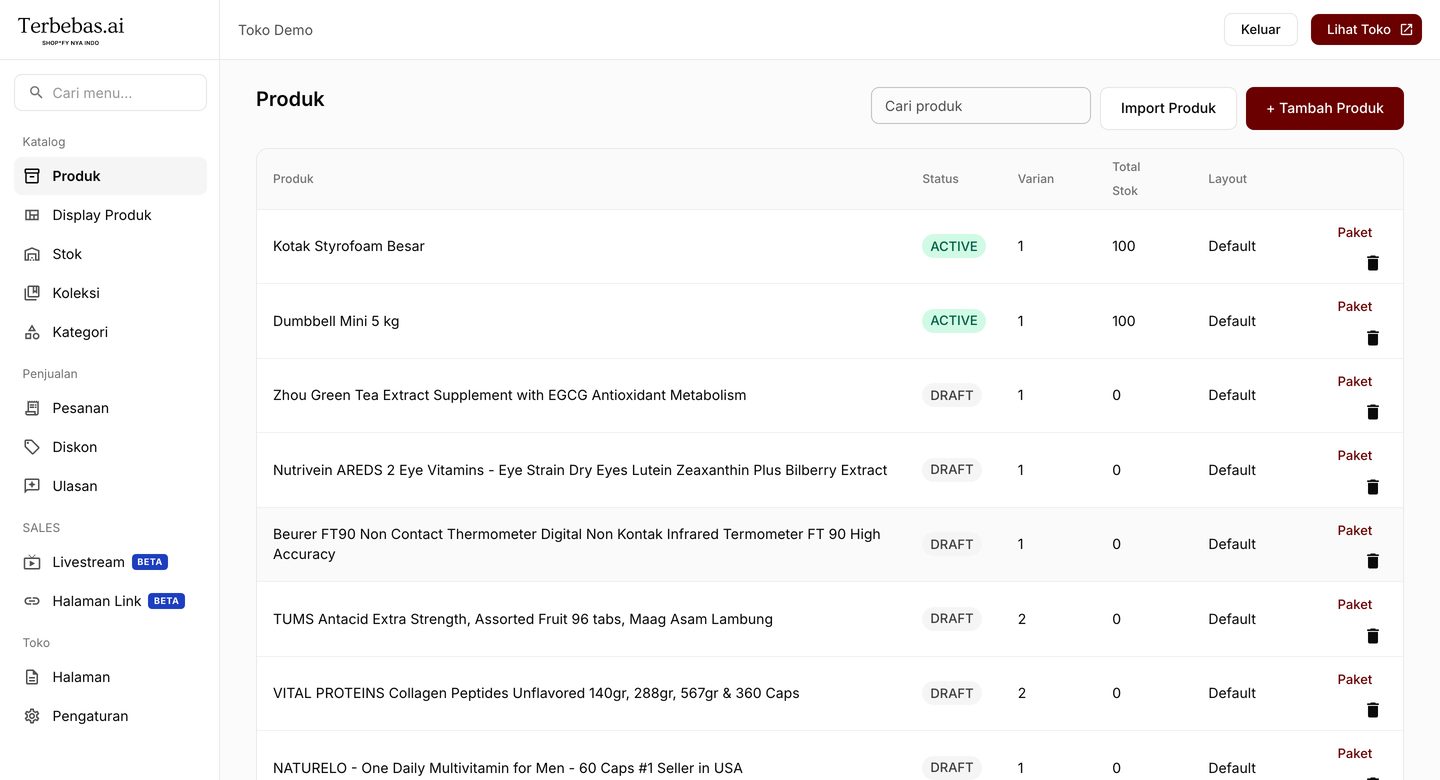Screen dimensions: 1440x780
Task: Click Paket link for TUMS Antacid
Action: (1355, 604)
